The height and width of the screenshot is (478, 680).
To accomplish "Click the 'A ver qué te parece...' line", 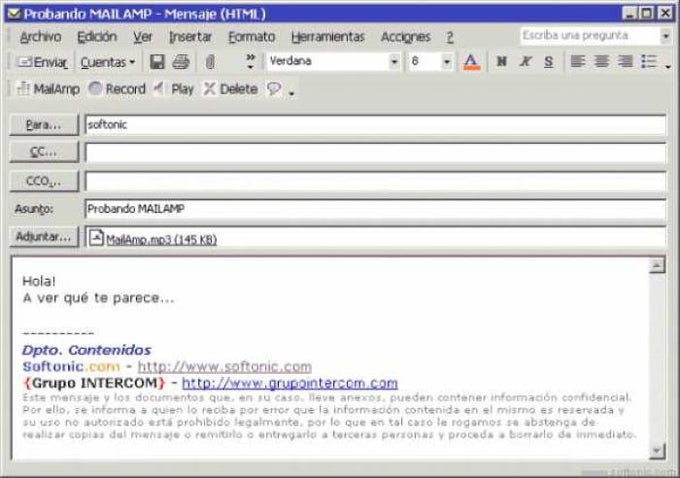I will [x=98, y=298].
